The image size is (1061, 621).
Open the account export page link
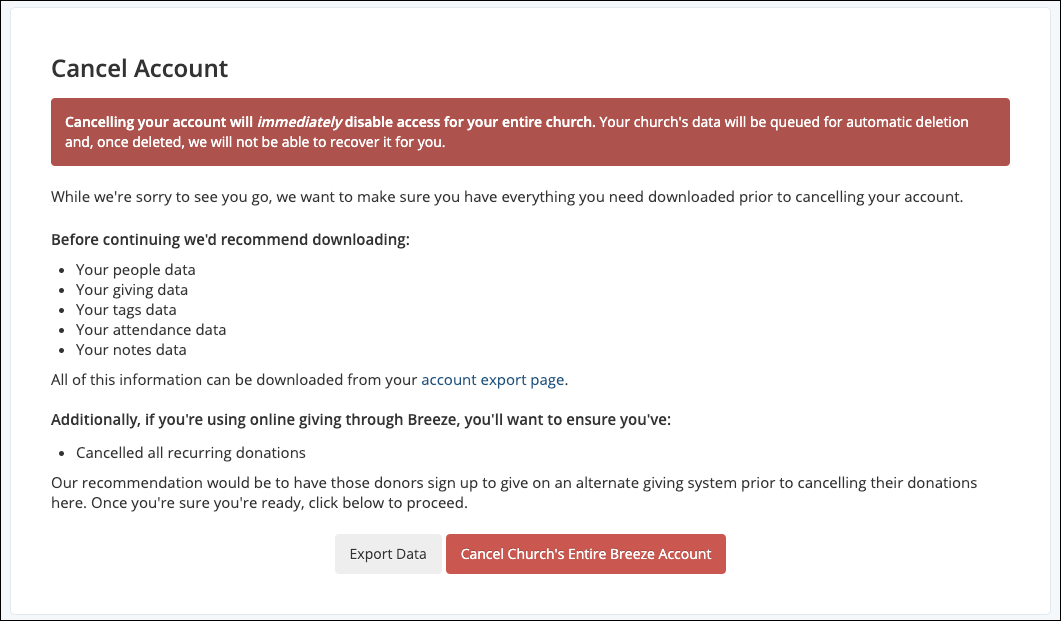click(x=493, y=380)
